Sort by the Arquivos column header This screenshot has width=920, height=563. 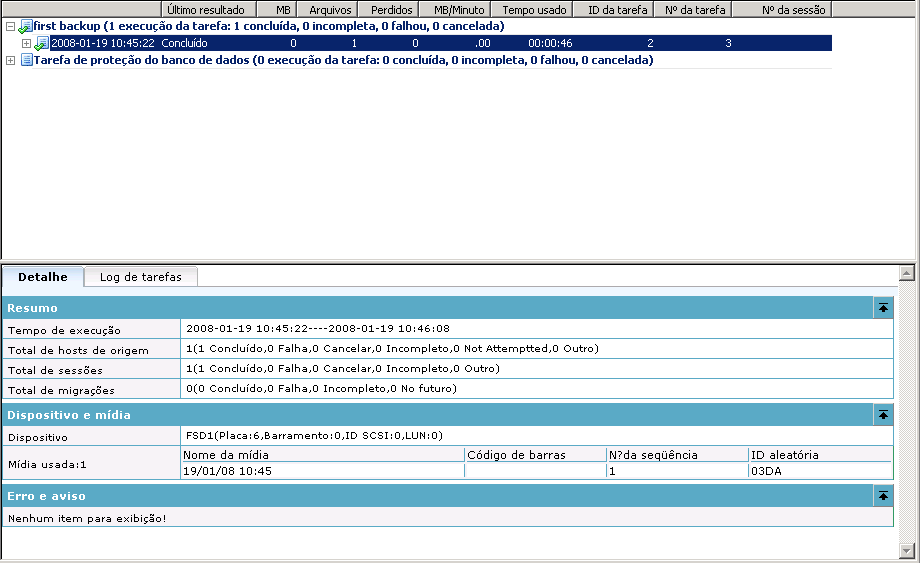[x=327, y=9]
